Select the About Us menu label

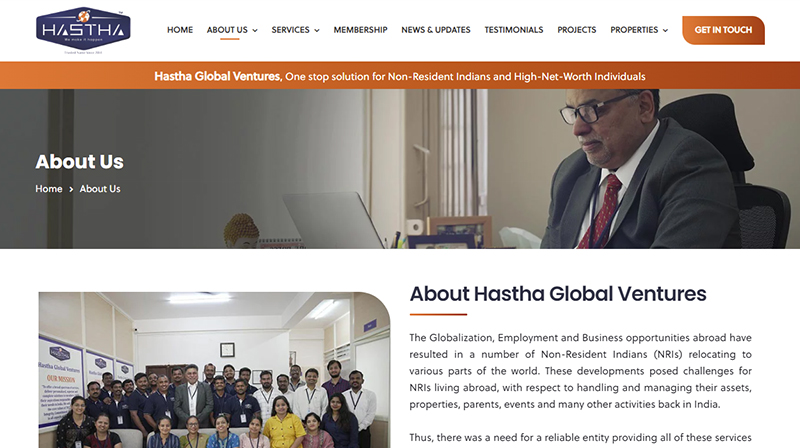(x=227, y=30)
